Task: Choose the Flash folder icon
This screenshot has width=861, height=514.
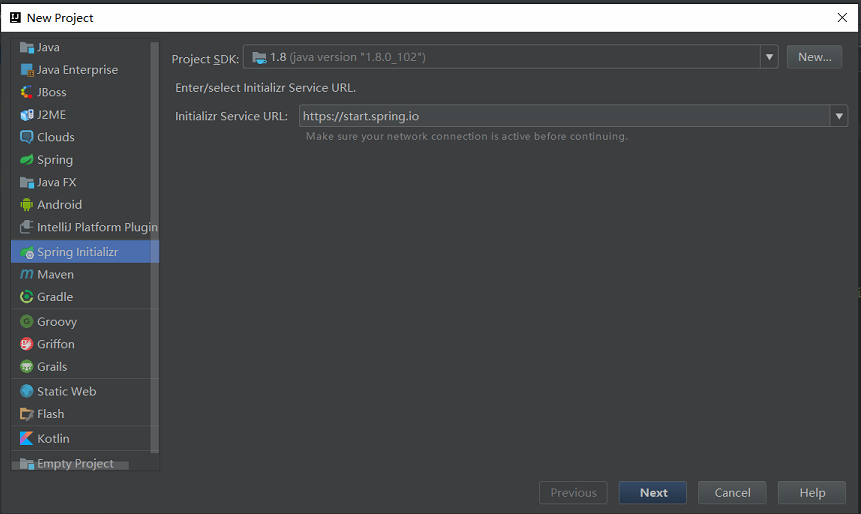Action: pyautogui.click(x=26, y=414)
